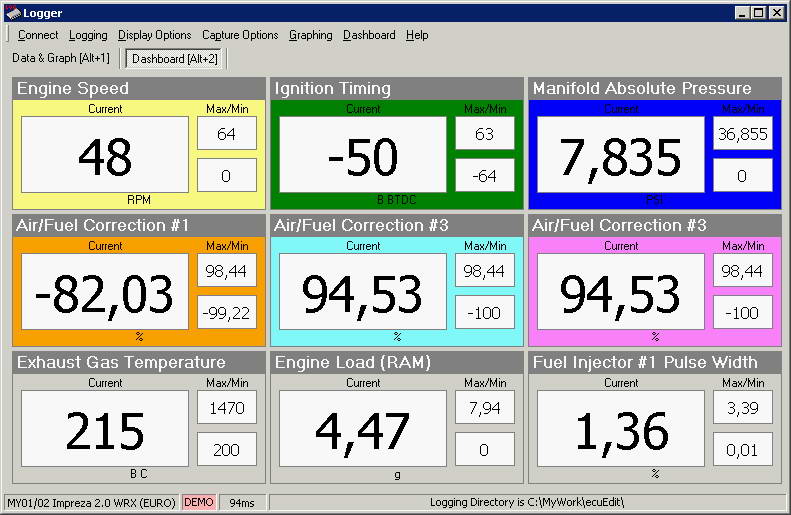The image size is (791, 515).
Task: Maximize the Logger window
Action: [x=759, y=13]
